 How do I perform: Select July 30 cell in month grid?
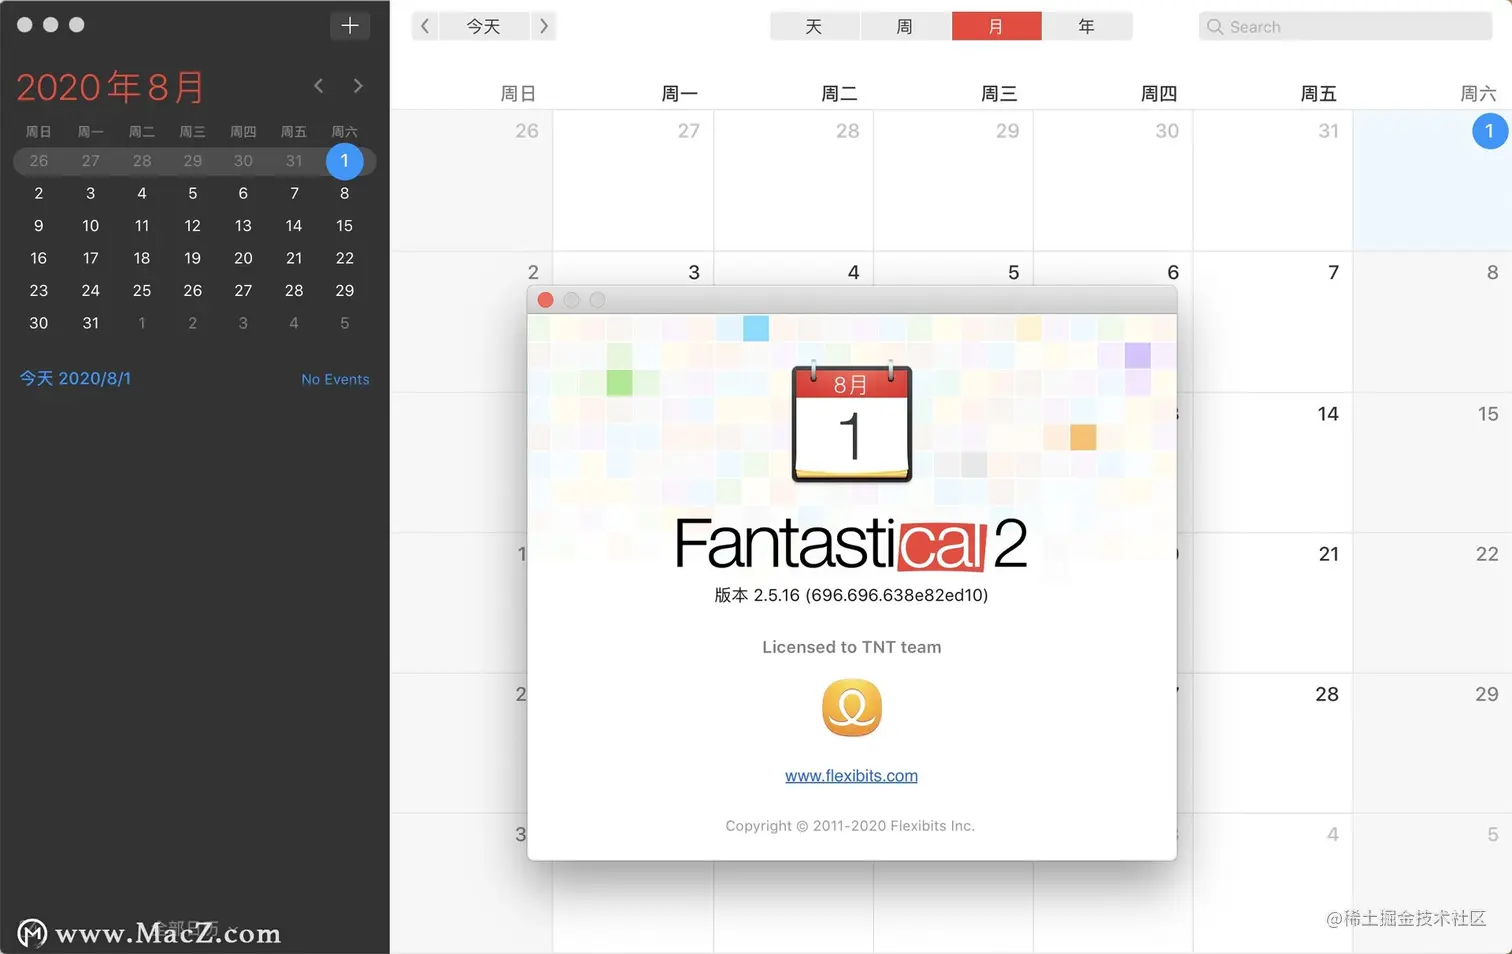click(x=1113, y=180)
